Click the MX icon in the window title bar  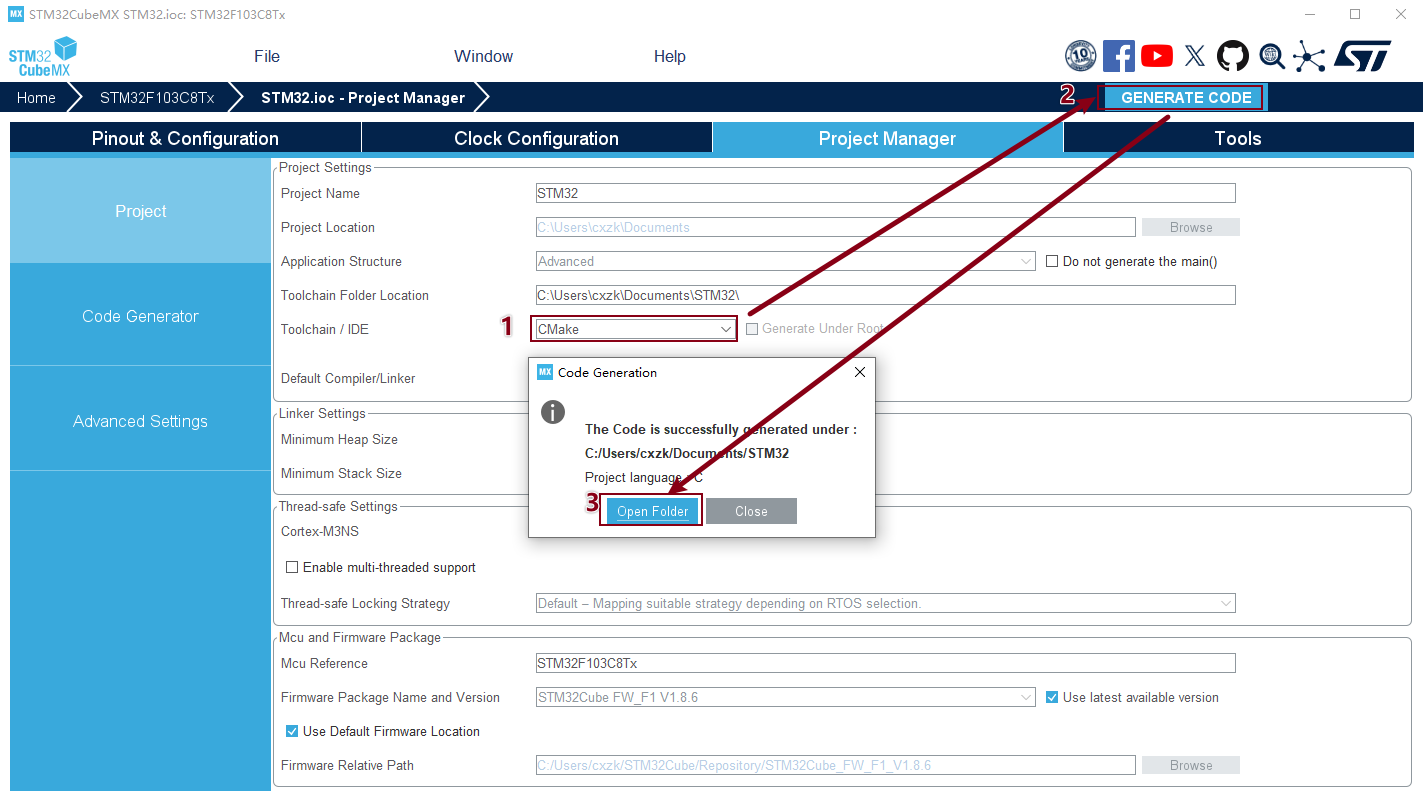(15, 14)
